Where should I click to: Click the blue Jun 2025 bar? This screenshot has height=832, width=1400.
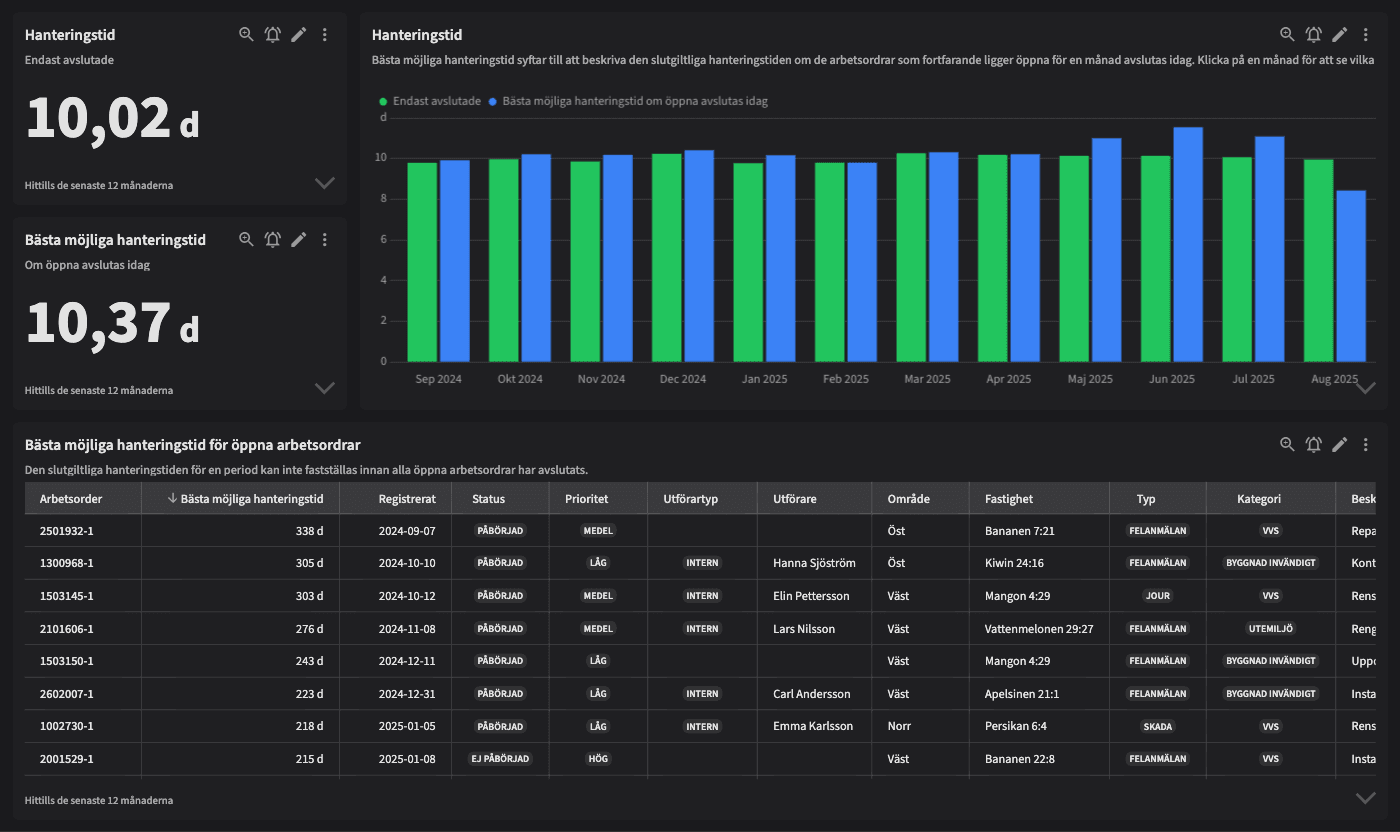(1188, 245)
